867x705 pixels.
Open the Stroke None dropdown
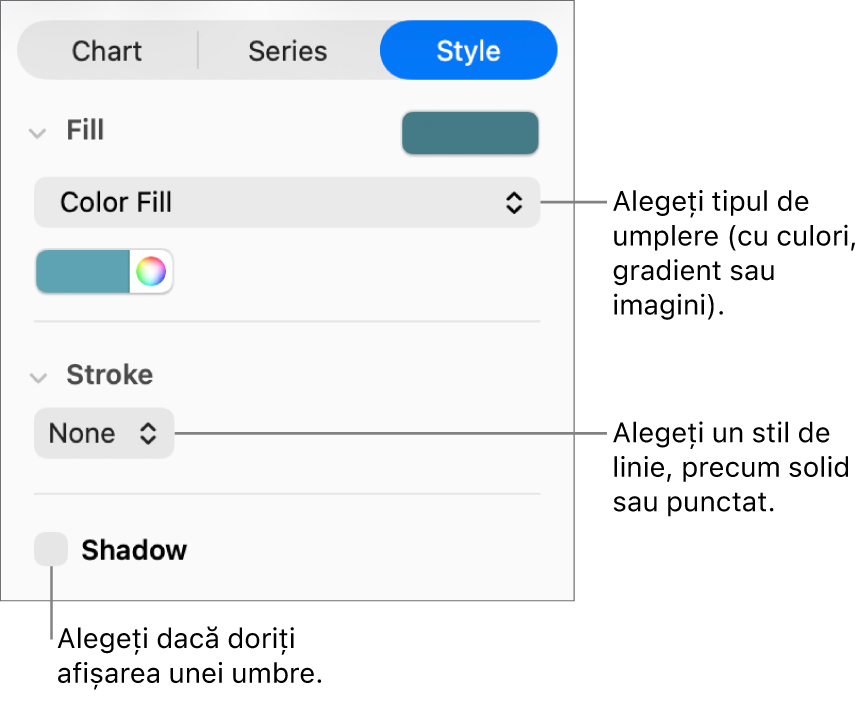click(103, 434)
